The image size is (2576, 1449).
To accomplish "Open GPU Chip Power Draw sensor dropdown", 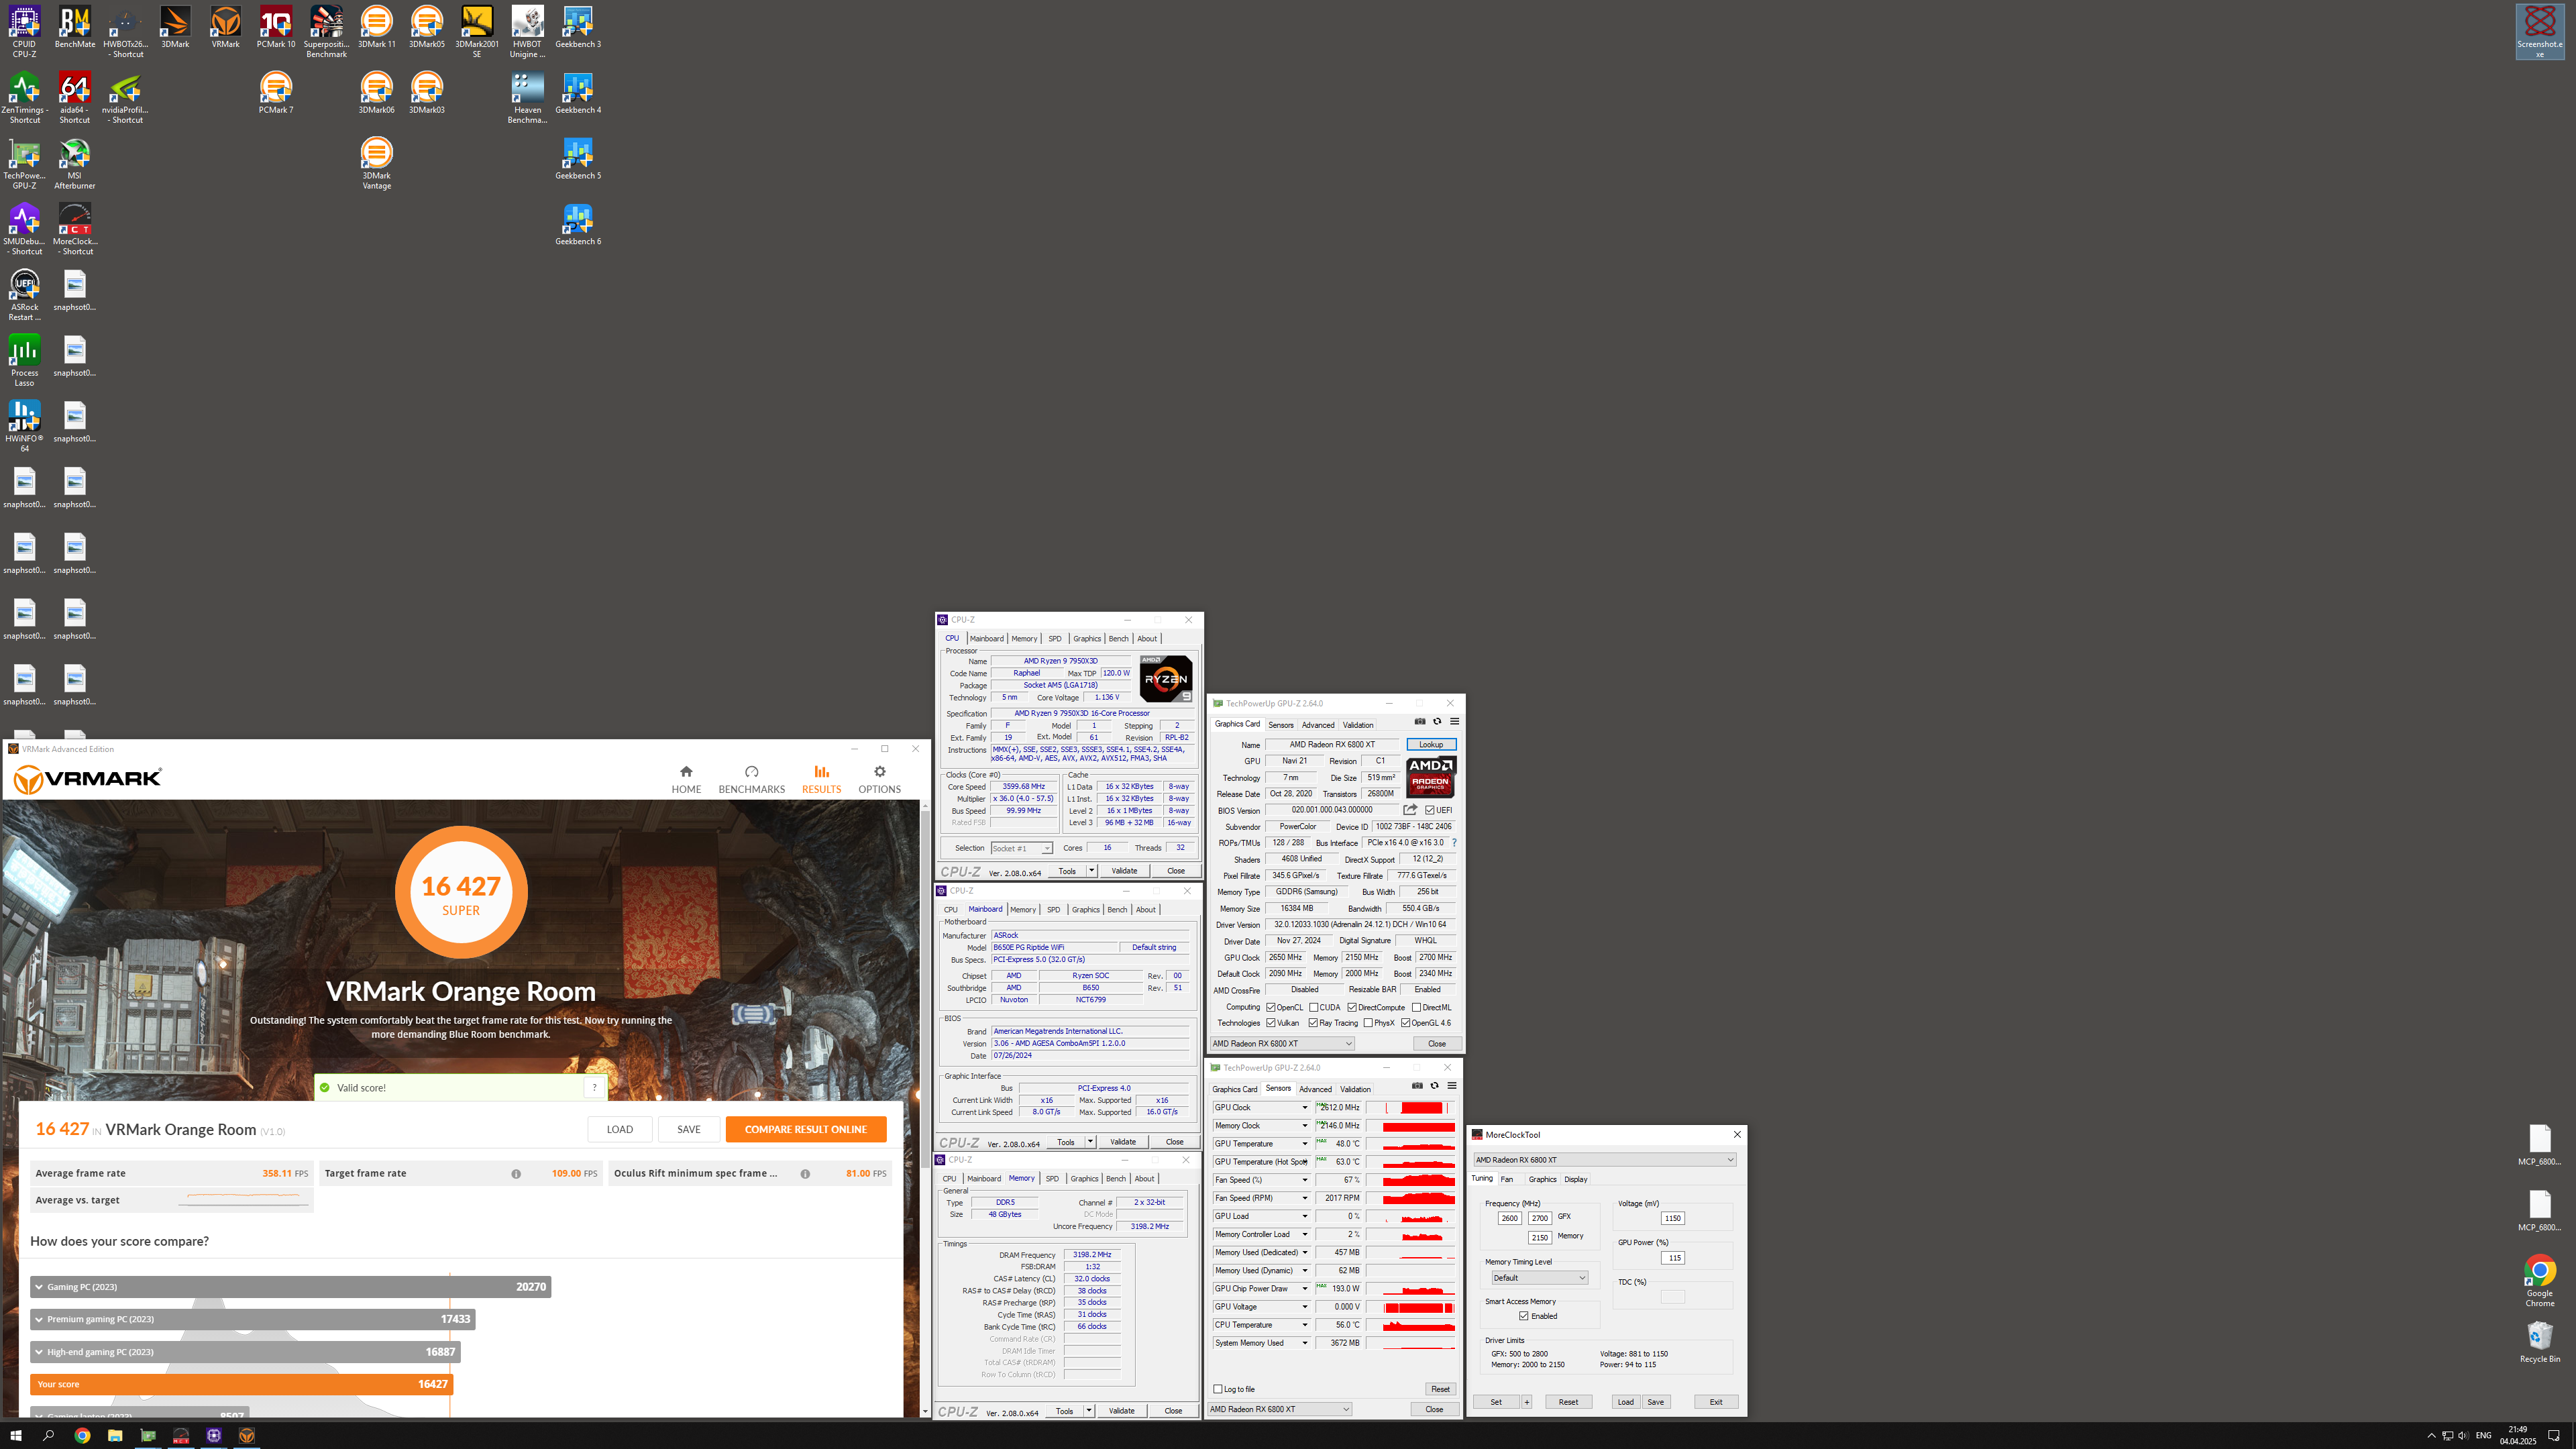I will pyautogui.click(x=1304, y=1289).
